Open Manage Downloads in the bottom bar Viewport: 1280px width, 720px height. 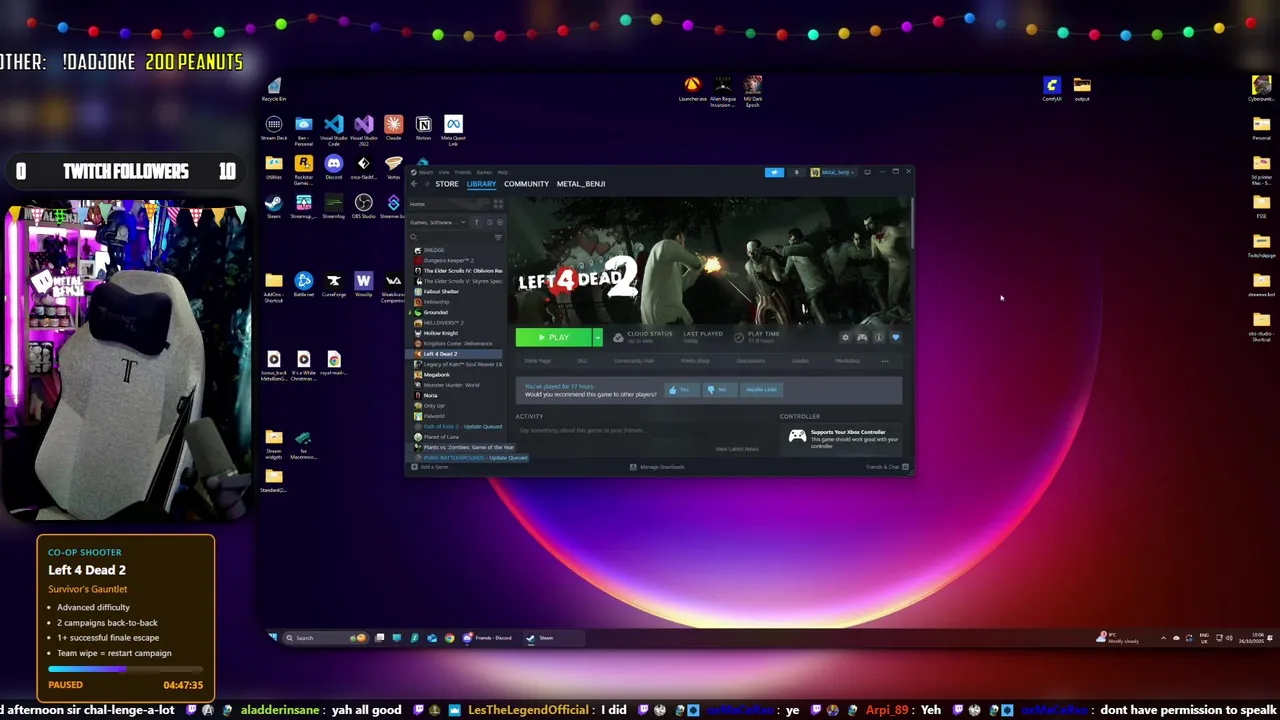[x=658, y=467]
